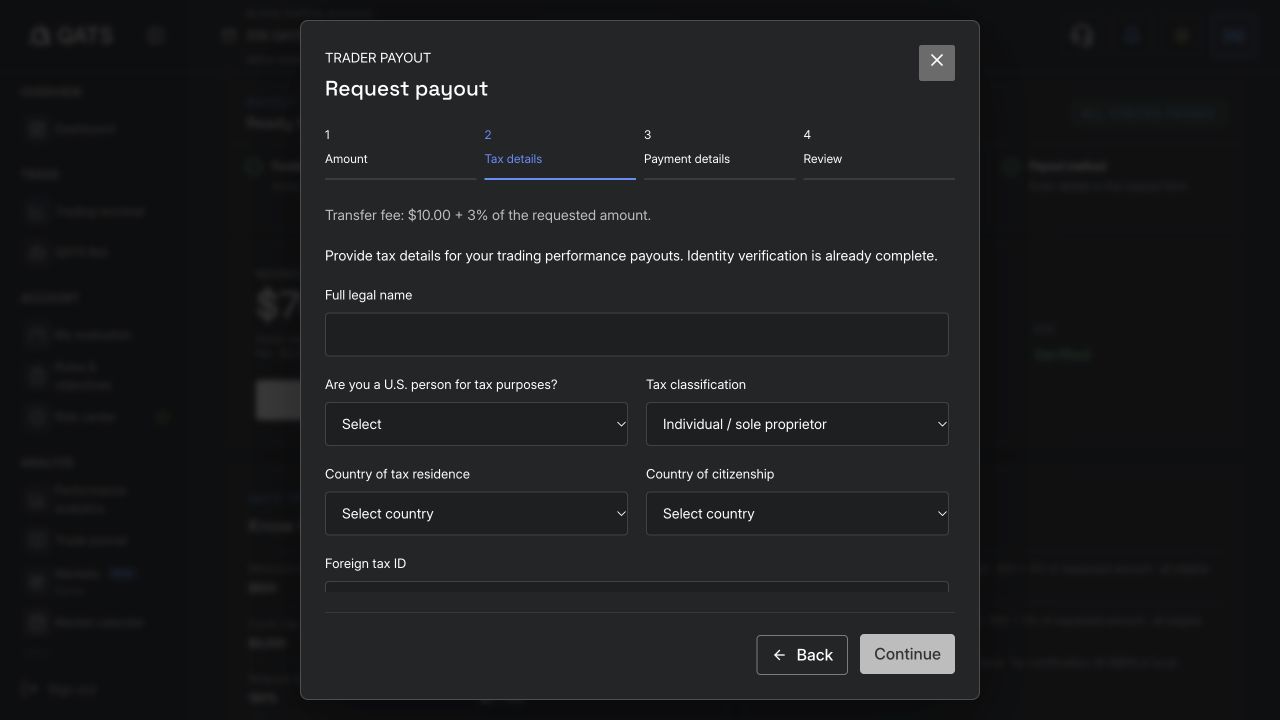Viewport: 1280px width, 720px height.
Task: Select the Tax details step
Action: [560, 152]
